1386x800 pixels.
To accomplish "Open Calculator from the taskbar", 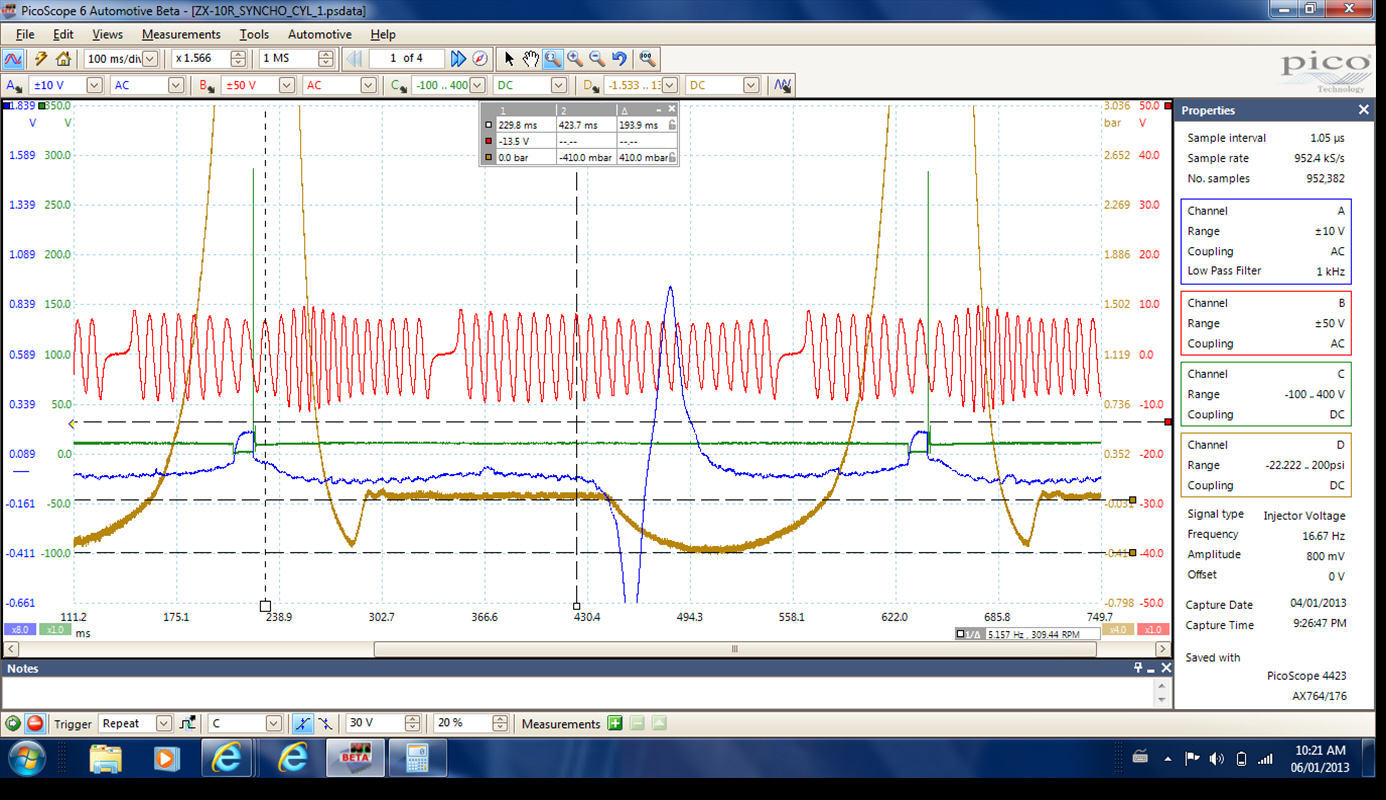I will [416, 760].
